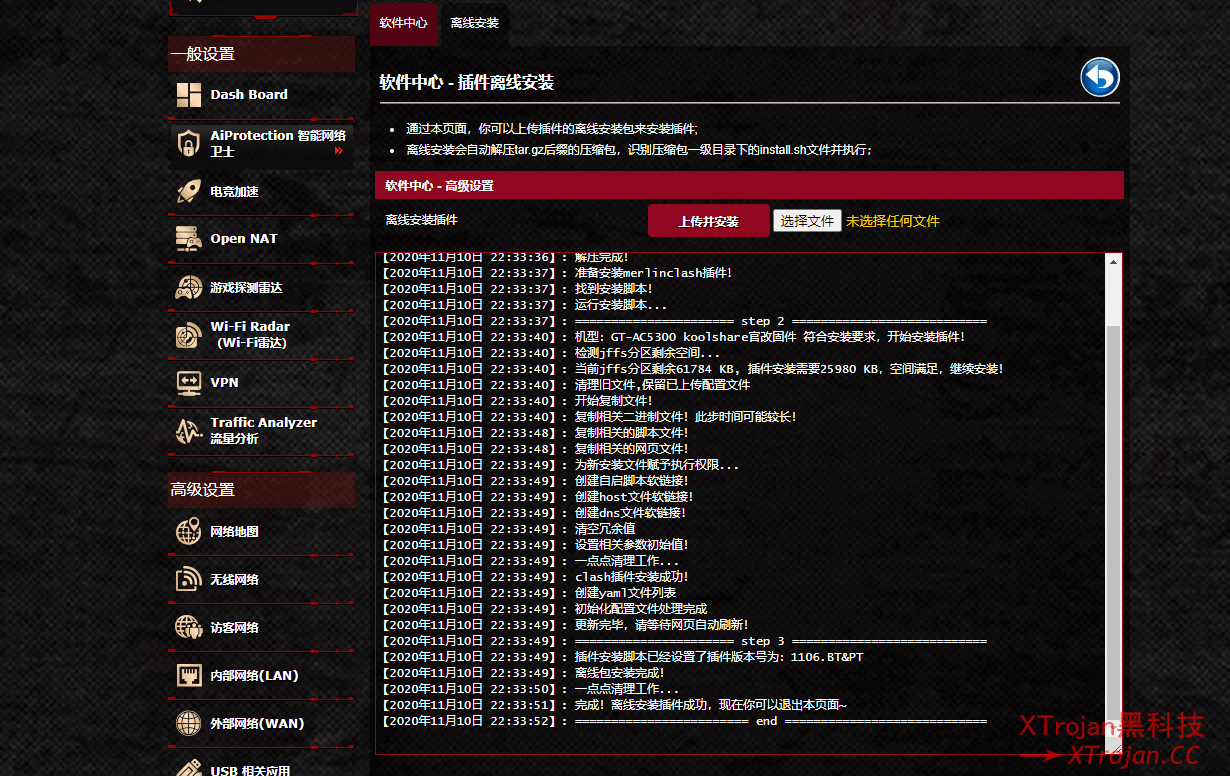This screenshot has width=1230, height=776.
Task: Click the Wi-Fi Radar icon
Action: pyautogui.click(x=189, y=335)
